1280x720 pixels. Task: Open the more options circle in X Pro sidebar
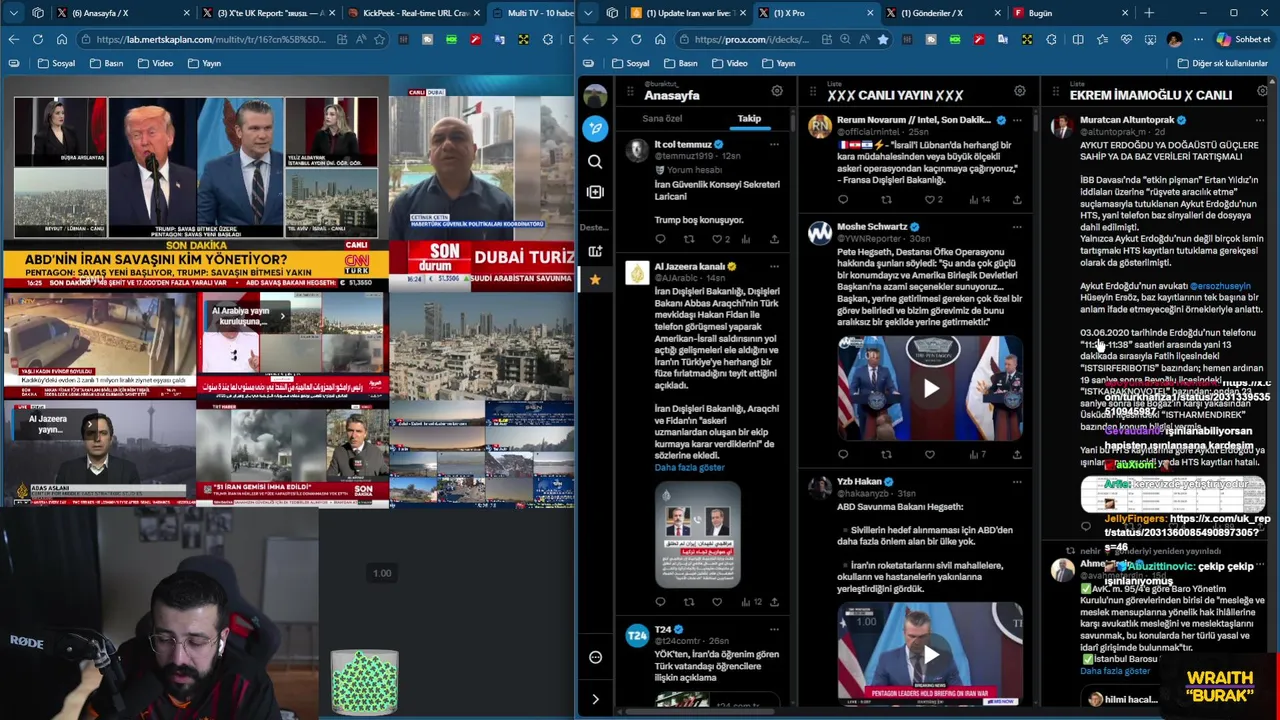tap(595, 657)
